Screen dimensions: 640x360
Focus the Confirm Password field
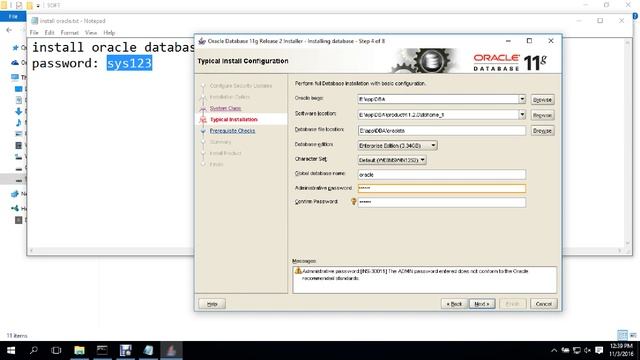442,202
